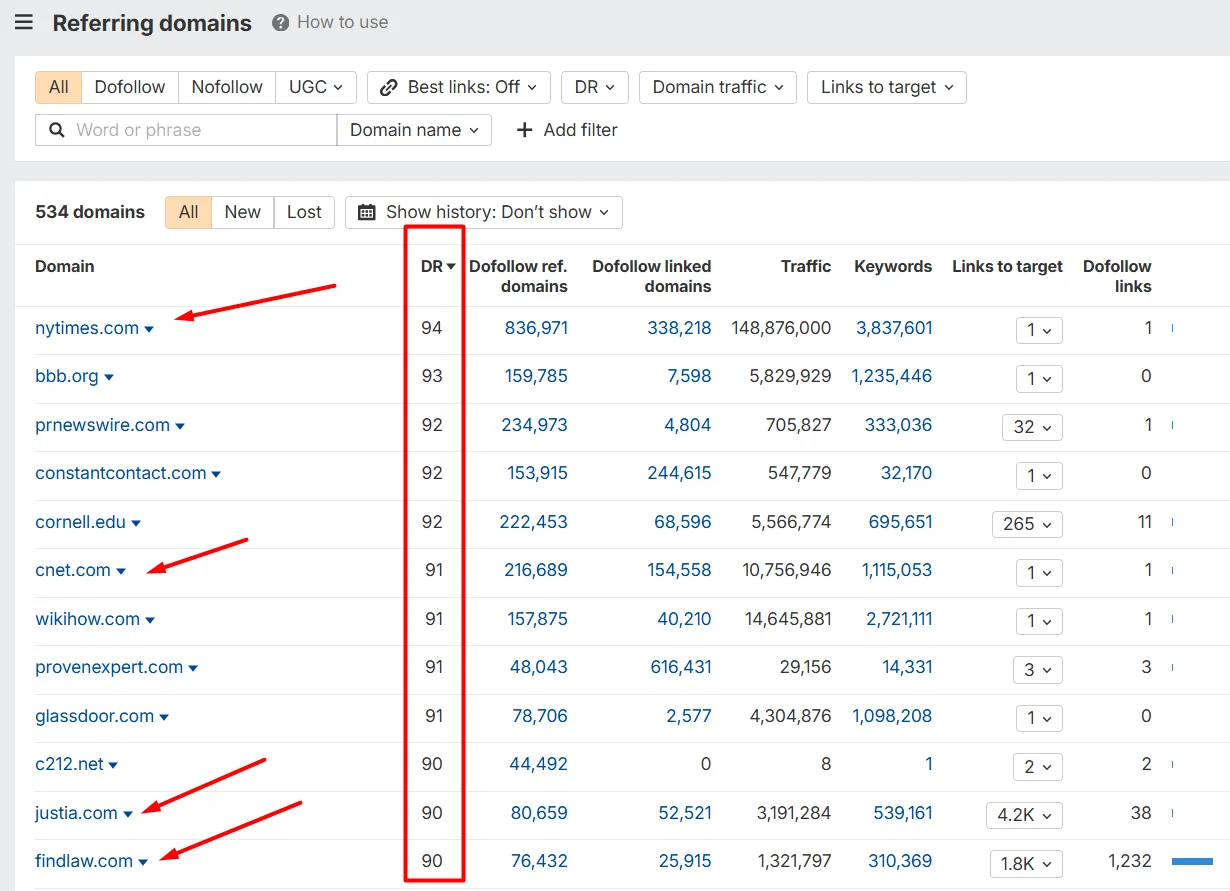Click in the Word or phrase search field
The height and width of the screenshot is (891, 1230).
click(186, 130)
